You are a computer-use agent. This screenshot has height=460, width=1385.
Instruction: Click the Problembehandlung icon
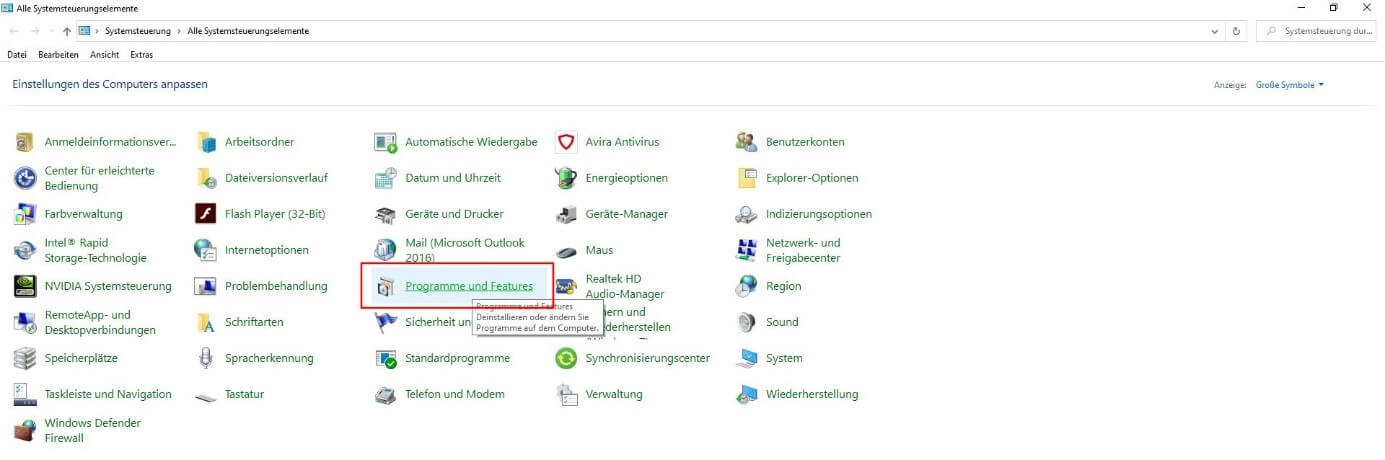coord(206,286)
